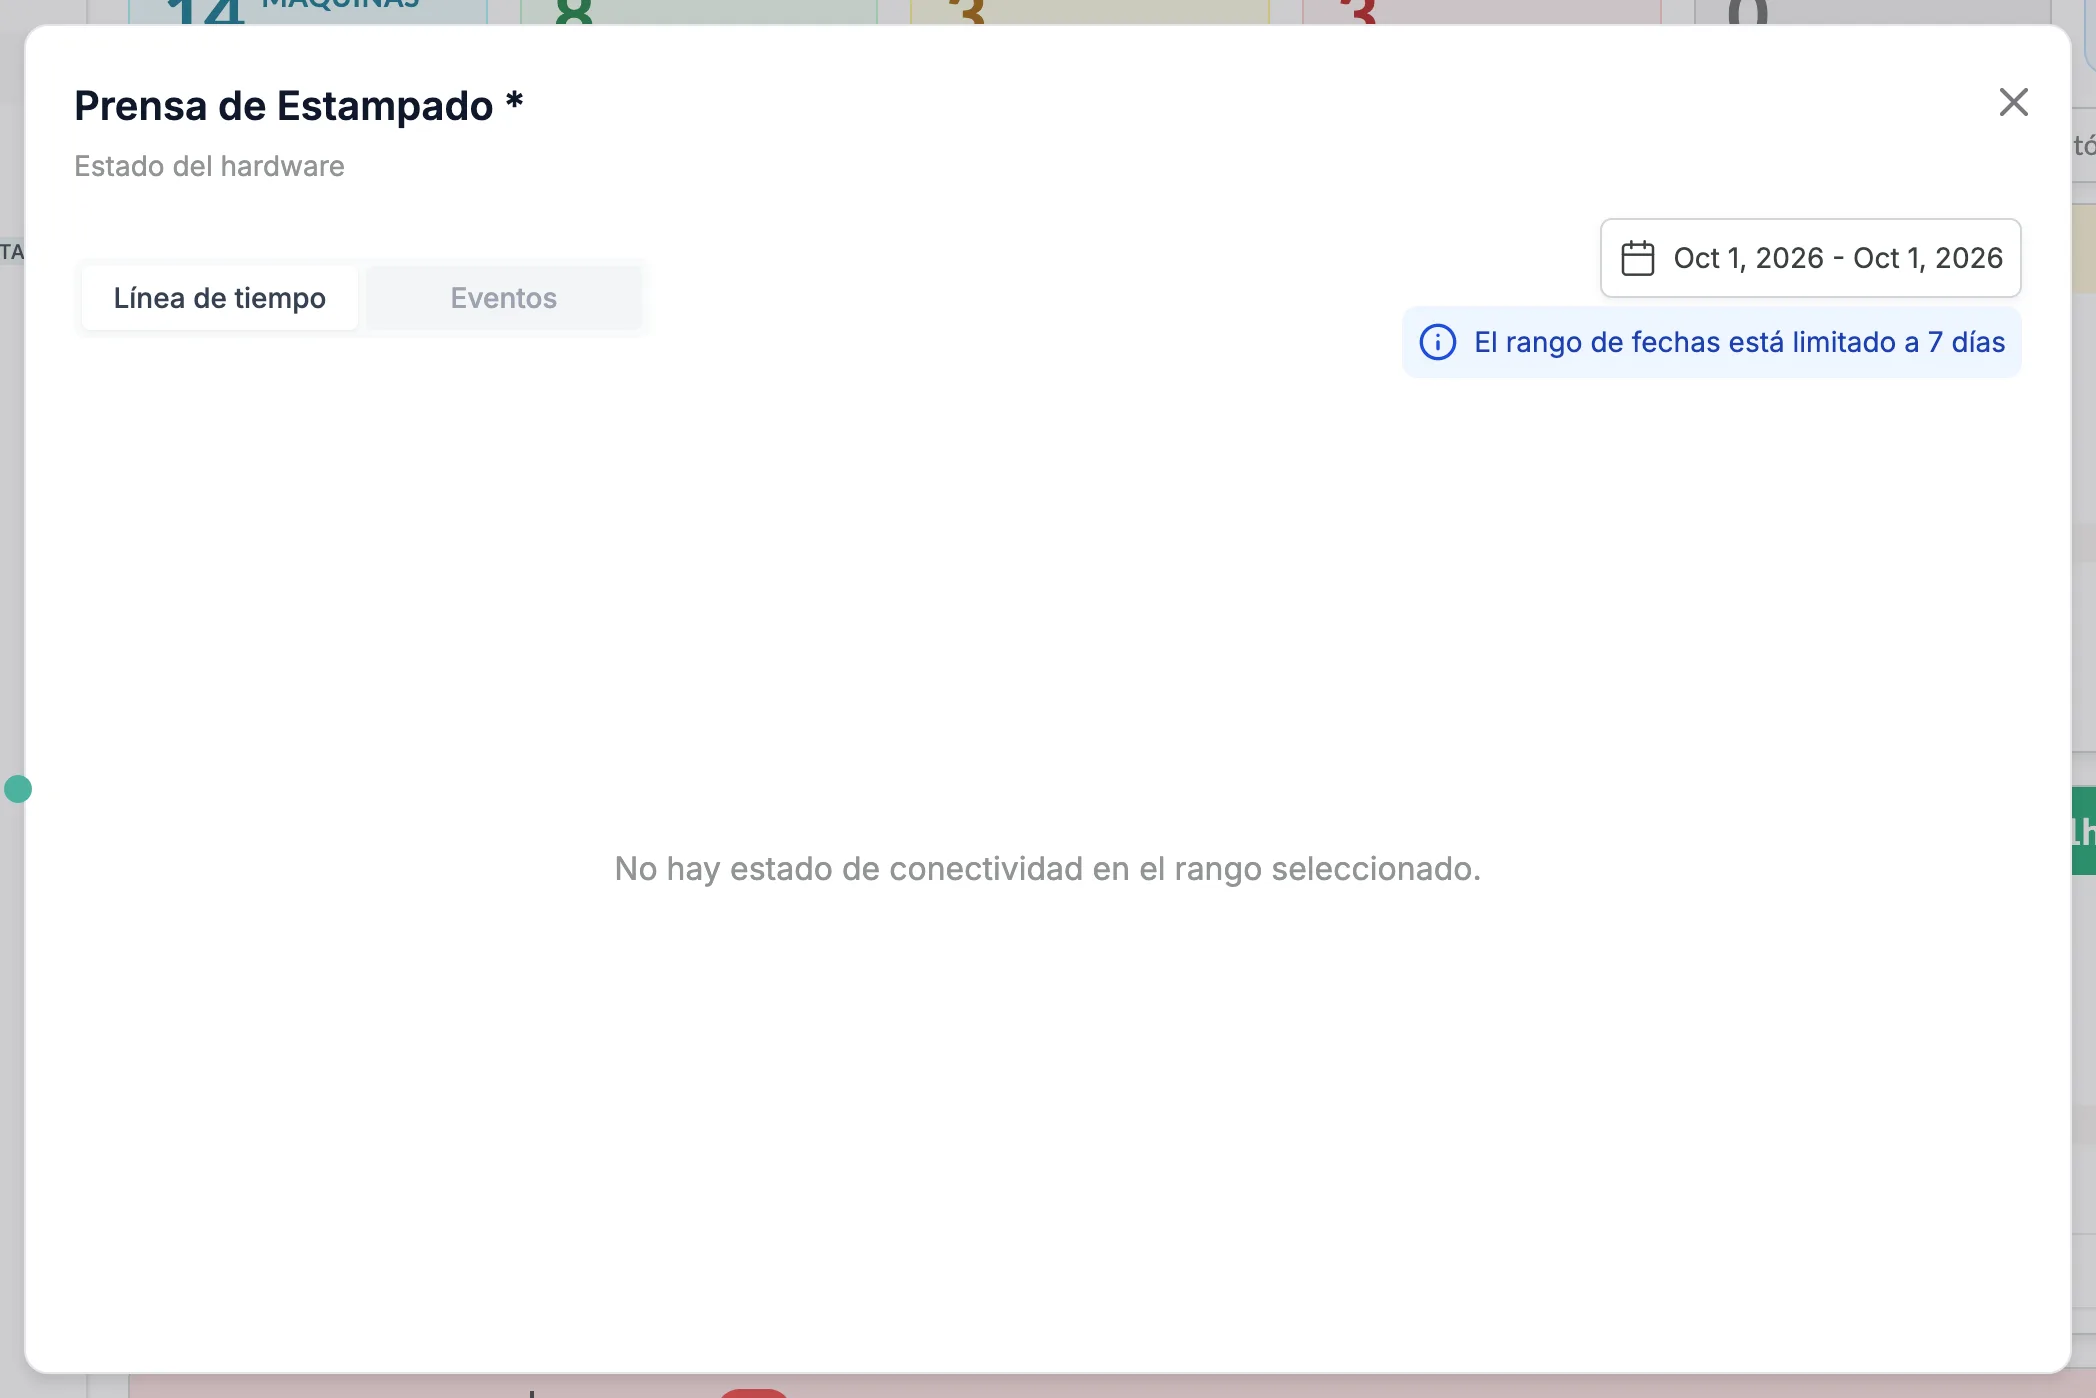Click the info icon beside date limit notice
Viewport: 2096px width, 1398px height.
tap(1438, 342)
